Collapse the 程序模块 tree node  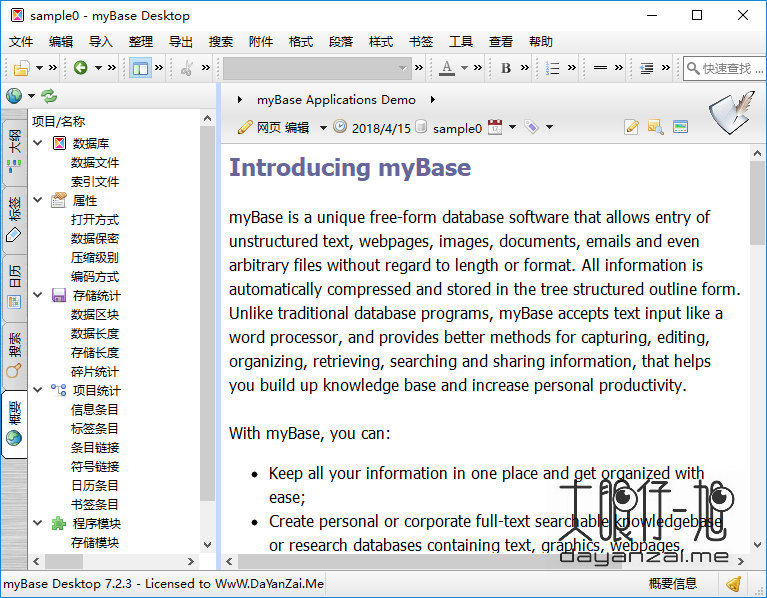pyautogui.click(x=38, y=523)
